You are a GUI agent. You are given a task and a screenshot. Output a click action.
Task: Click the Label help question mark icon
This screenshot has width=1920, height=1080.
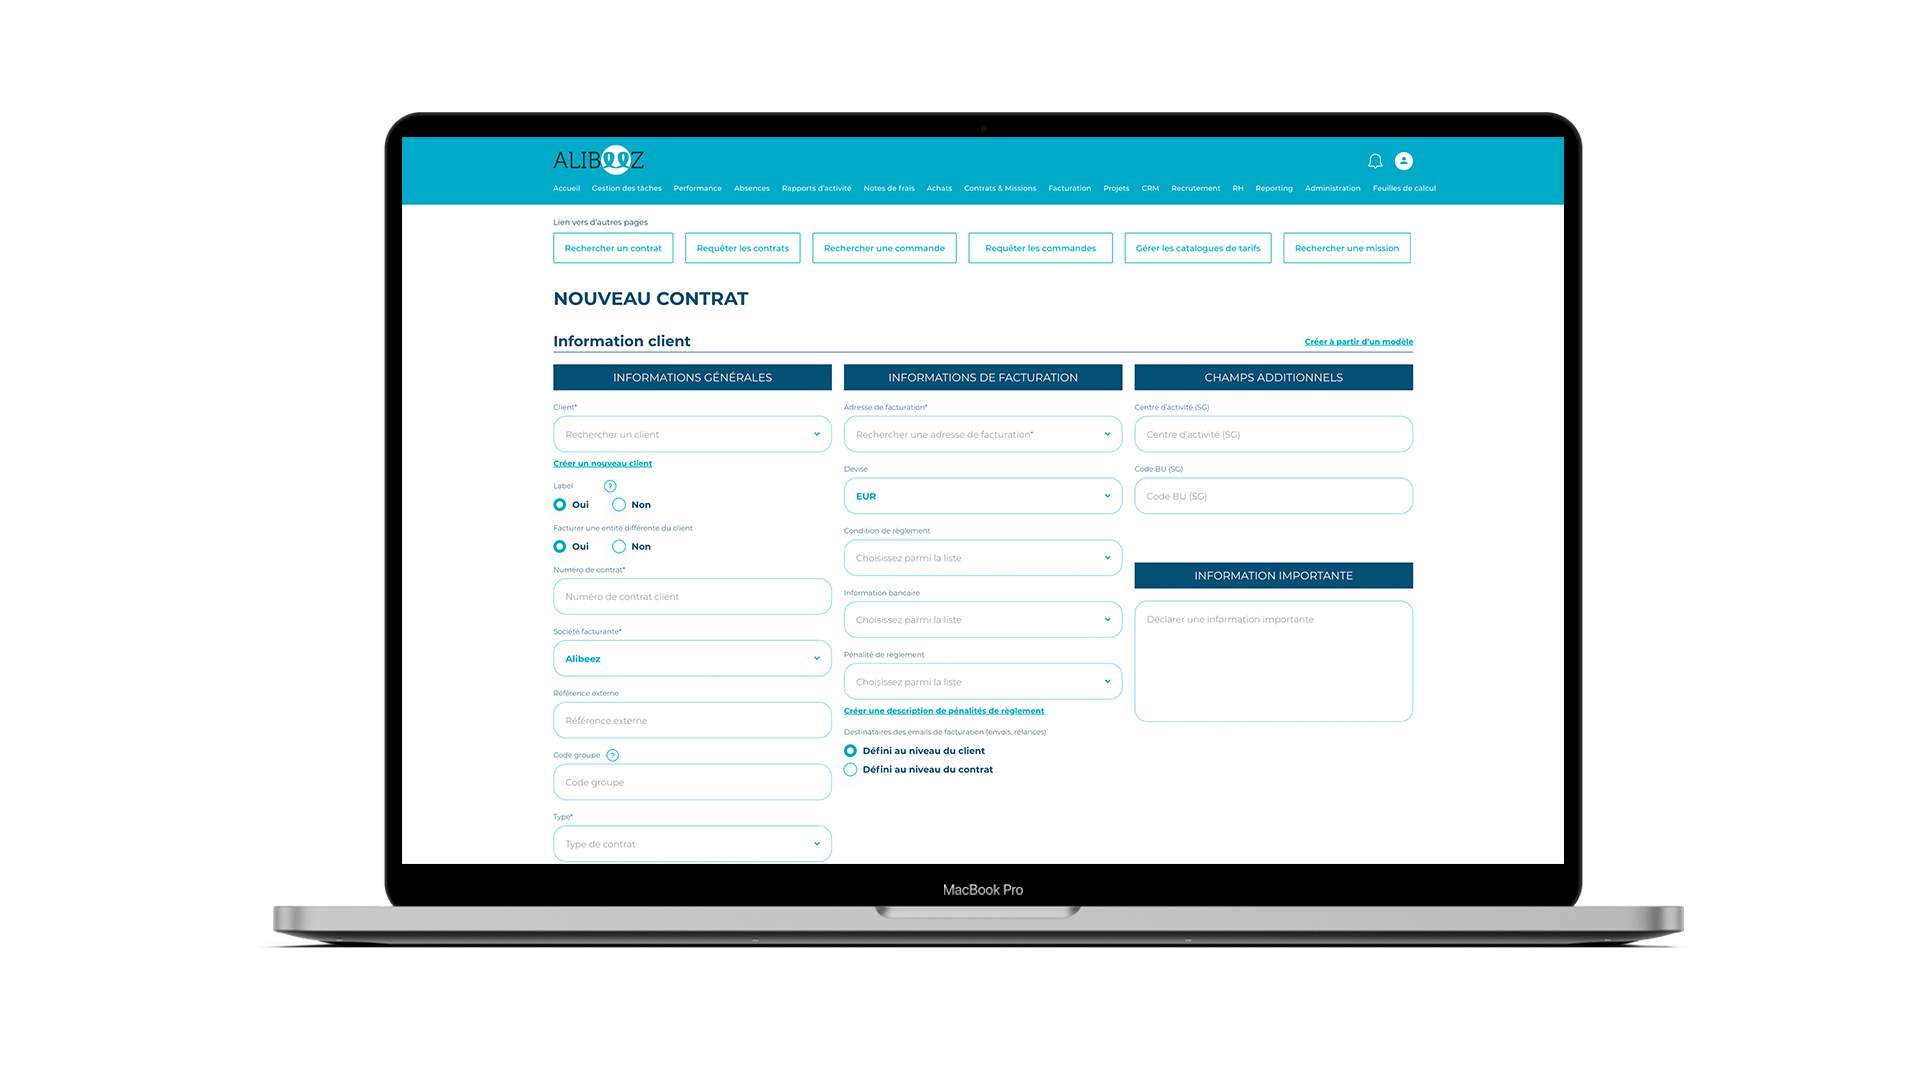(610, 486)
